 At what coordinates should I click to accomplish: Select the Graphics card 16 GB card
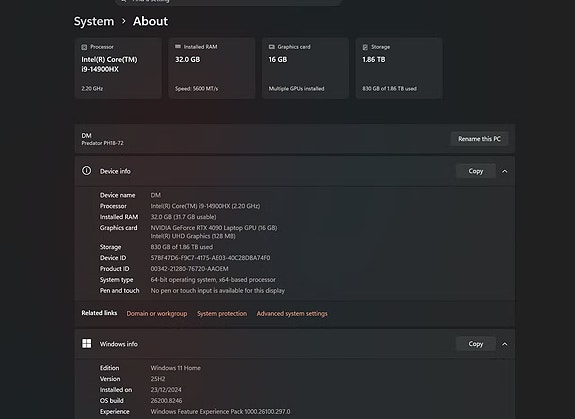pyautogui.click(x=305, y=68)
